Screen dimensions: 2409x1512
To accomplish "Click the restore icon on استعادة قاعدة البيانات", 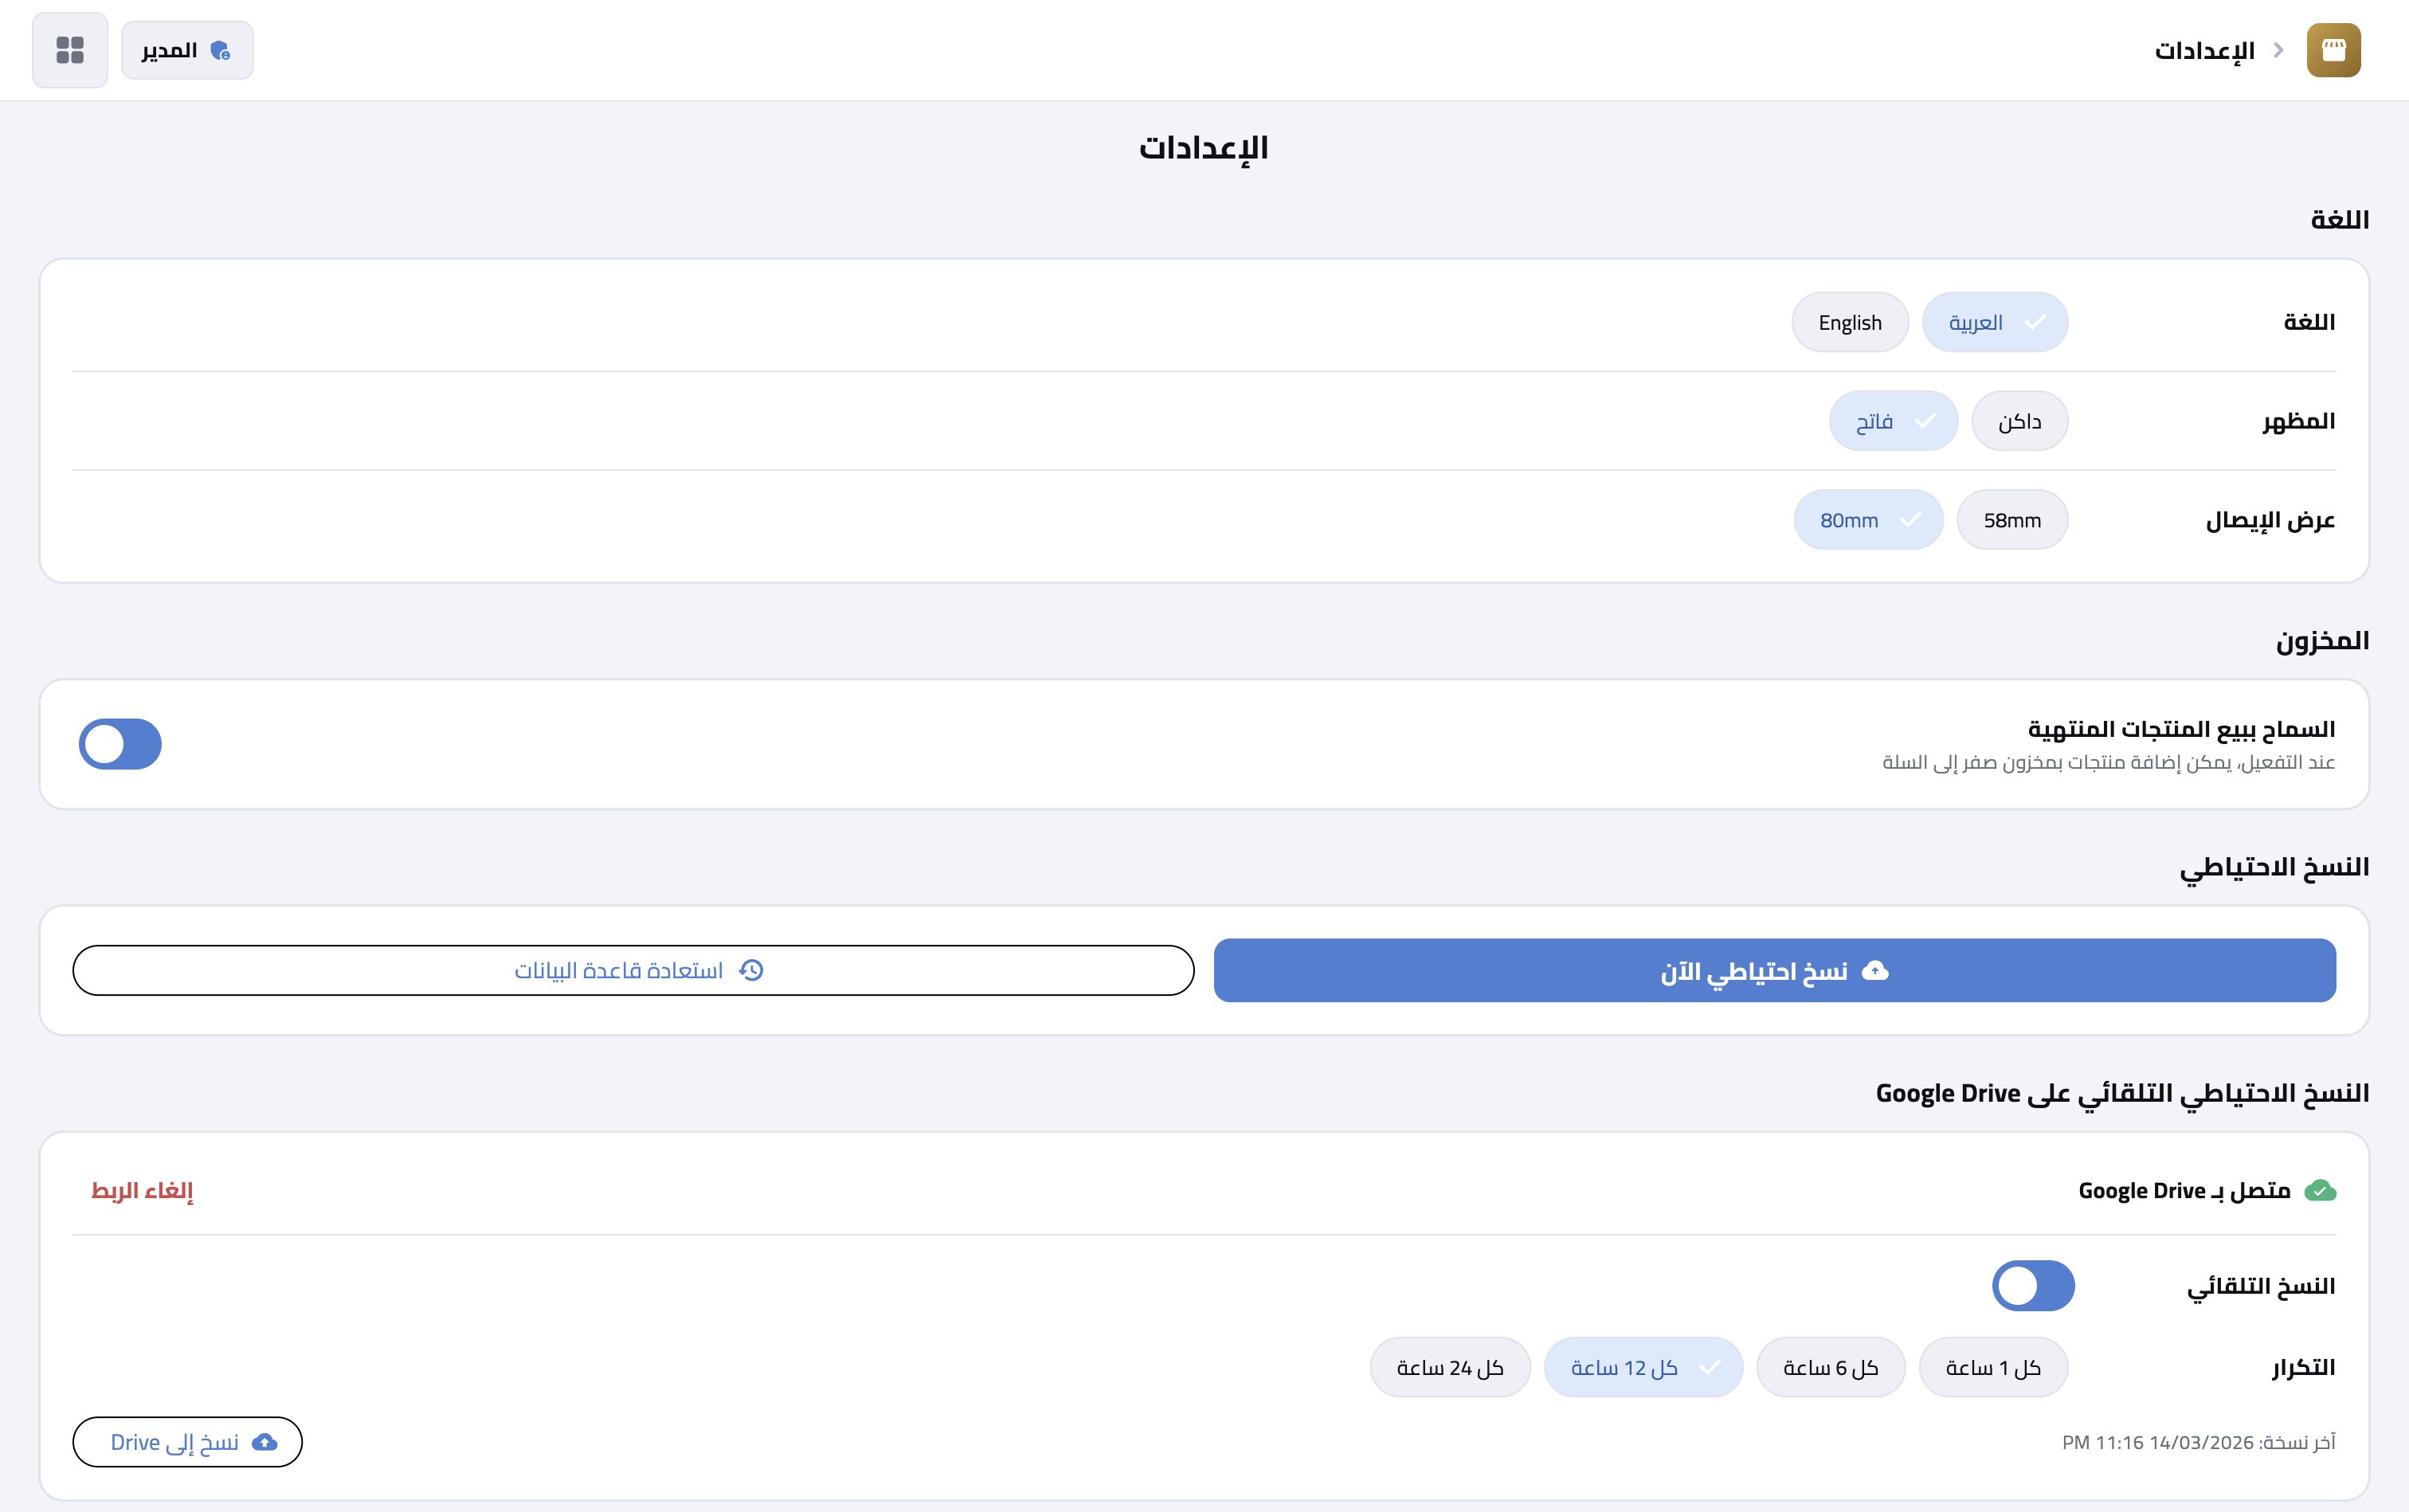I will (752, 970).
